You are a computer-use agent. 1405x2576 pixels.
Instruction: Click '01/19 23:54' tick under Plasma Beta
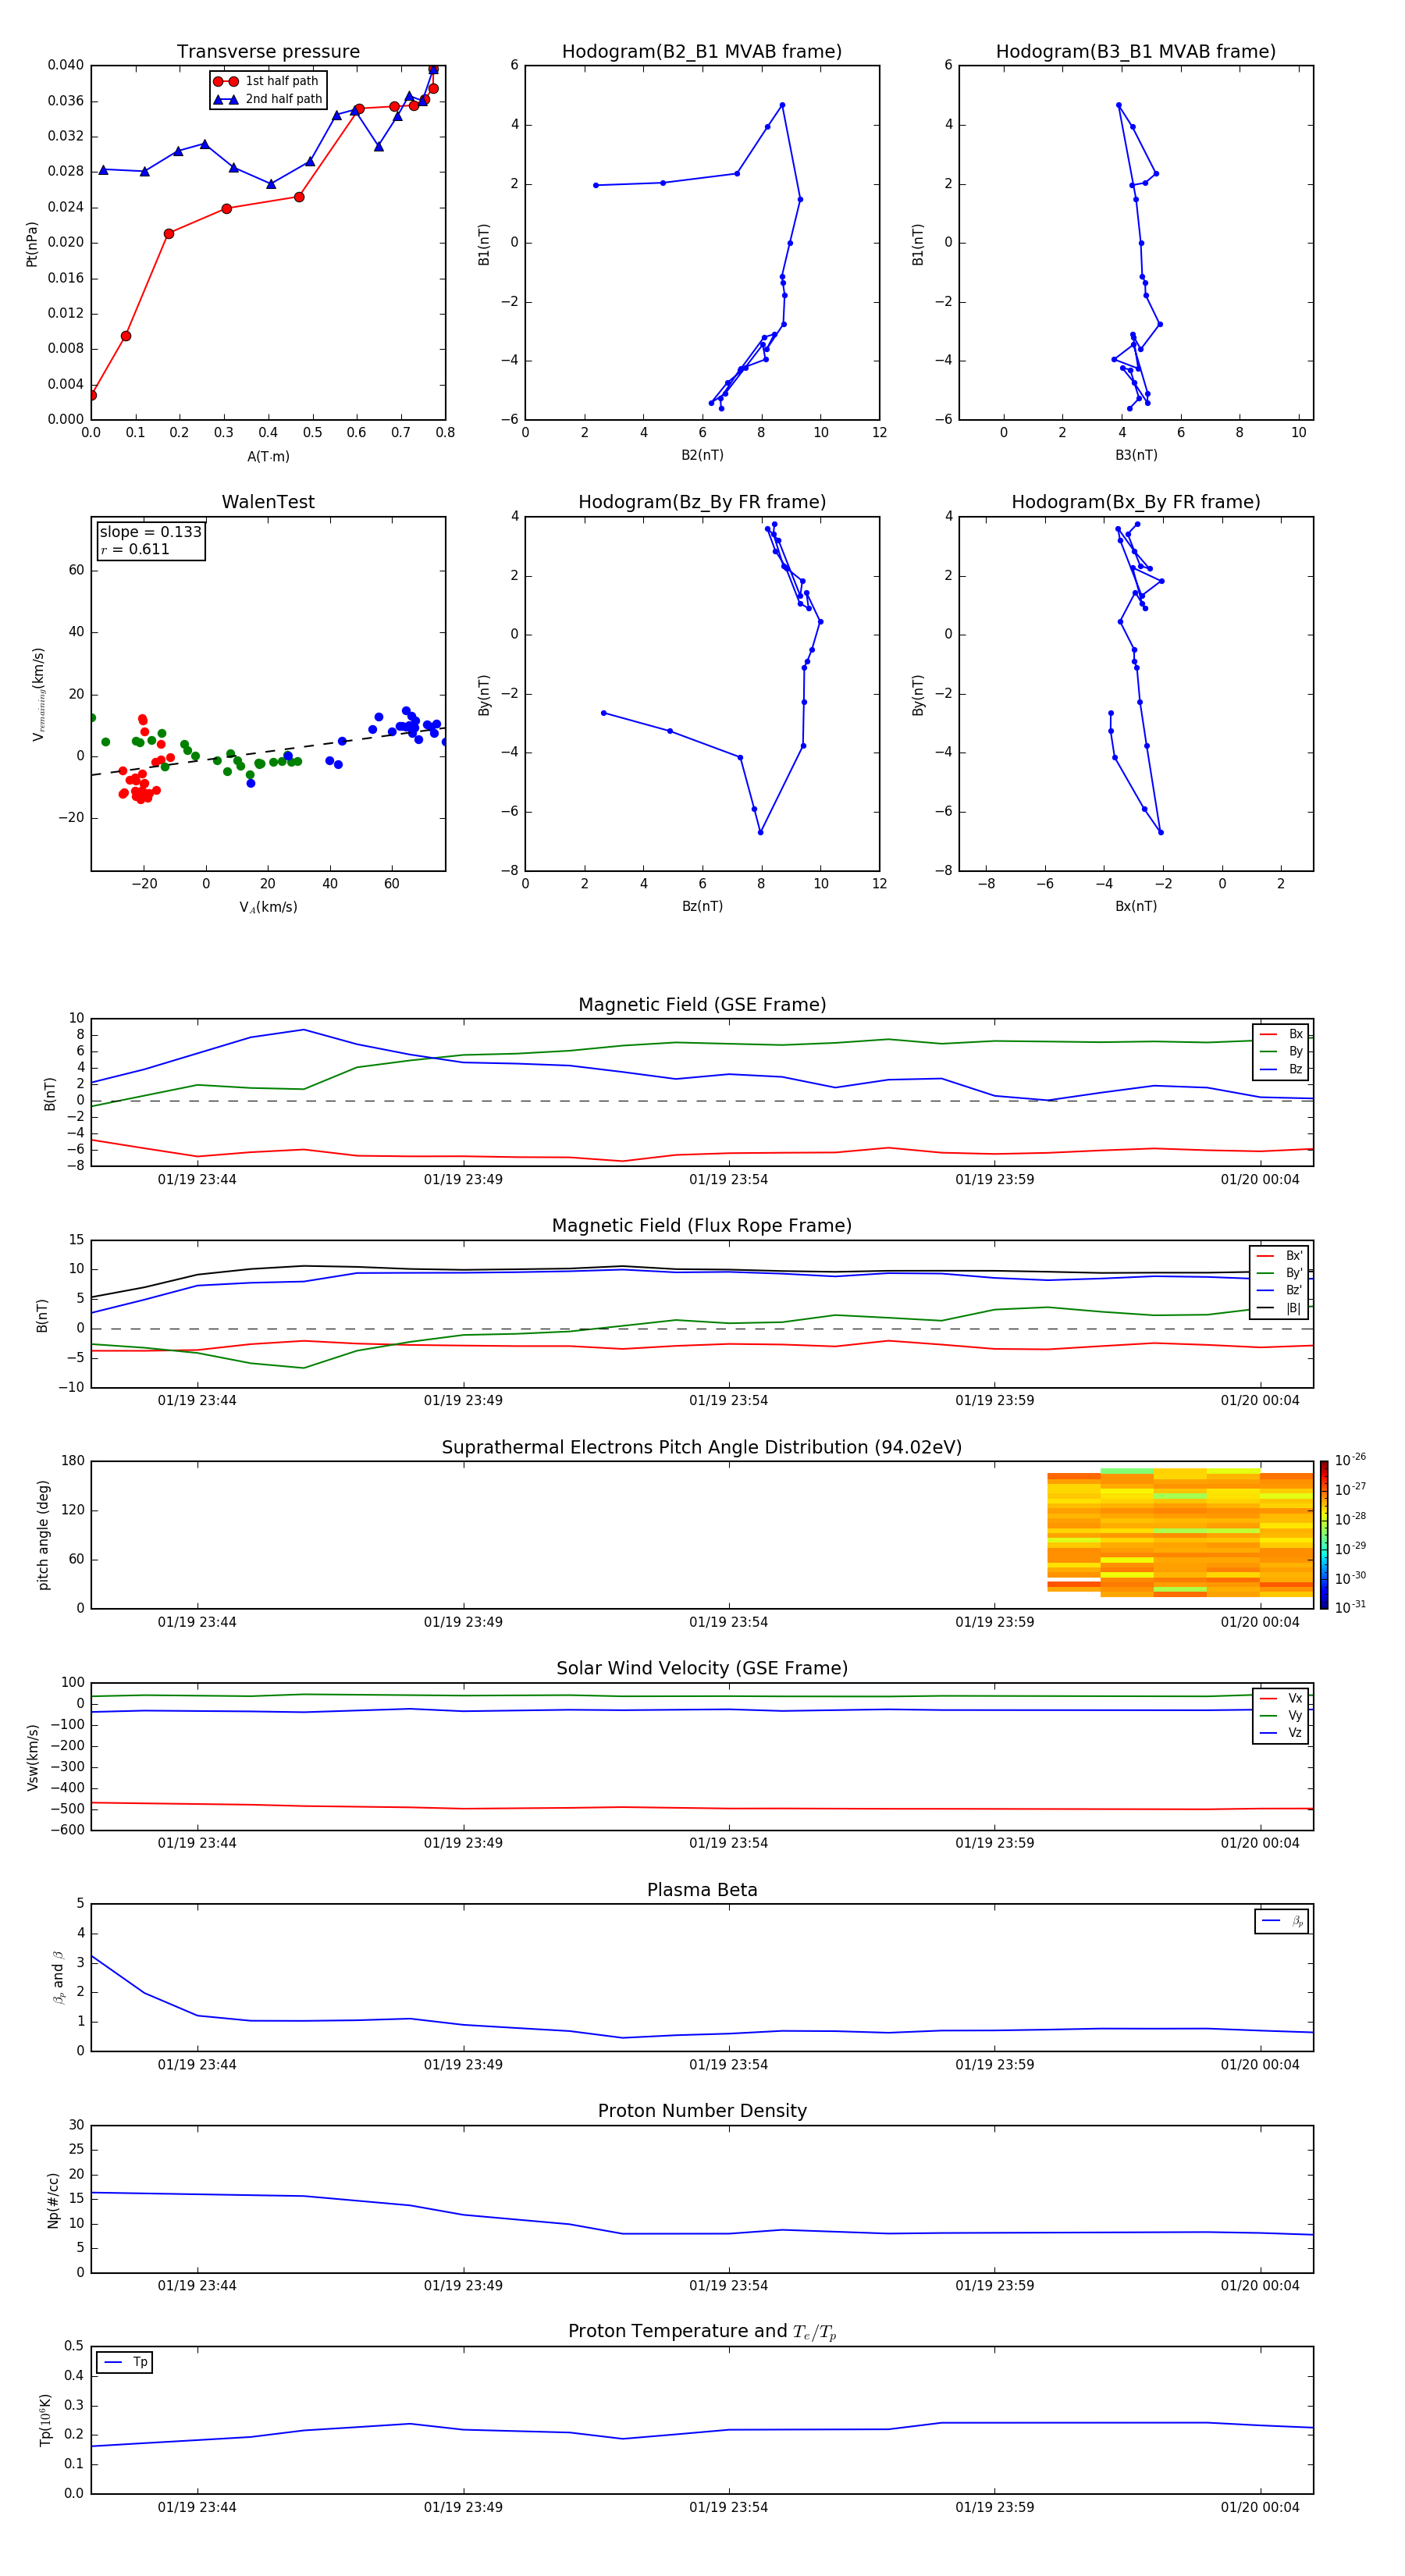point(728,2065)
